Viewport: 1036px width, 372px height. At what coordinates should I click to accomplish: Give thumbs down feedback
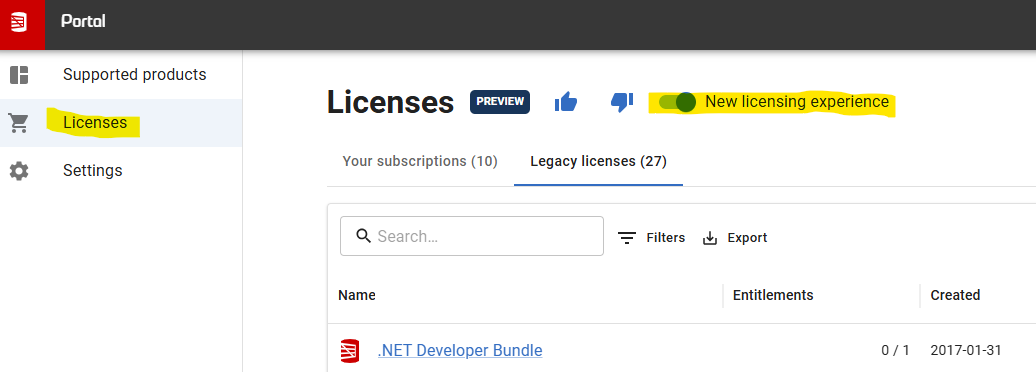point(622,102)
